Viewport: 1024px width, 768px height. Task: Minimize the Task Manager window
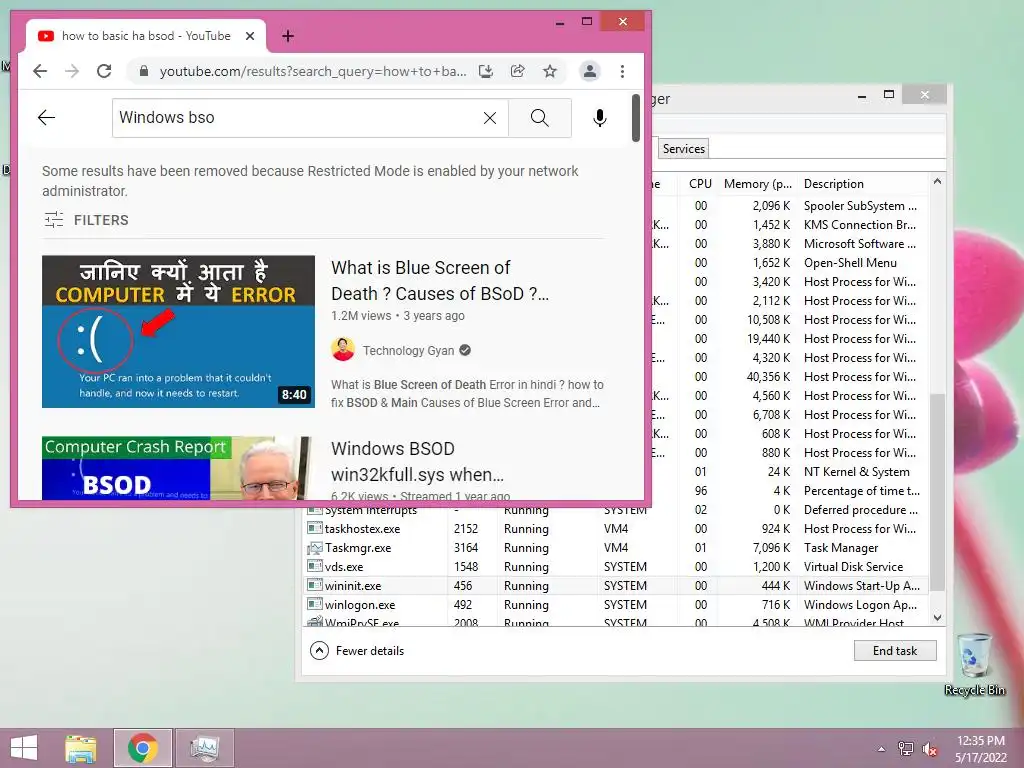(x=862, y=96)
